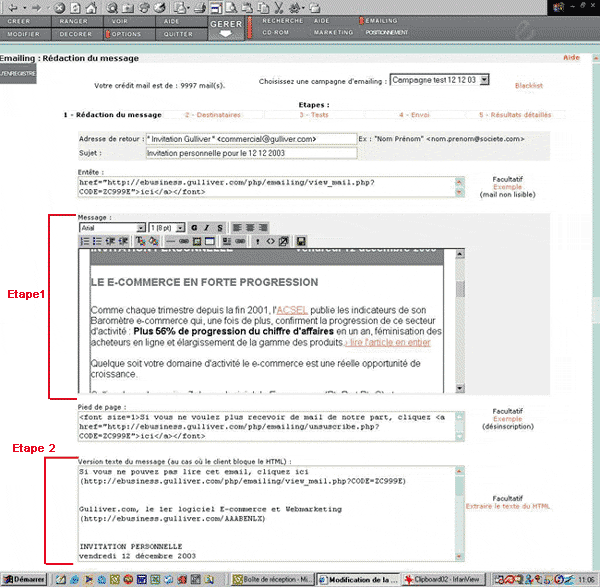Decrease the indent in the editor
The width and height of the screenshot is (600, 588).
click(110, 241)
